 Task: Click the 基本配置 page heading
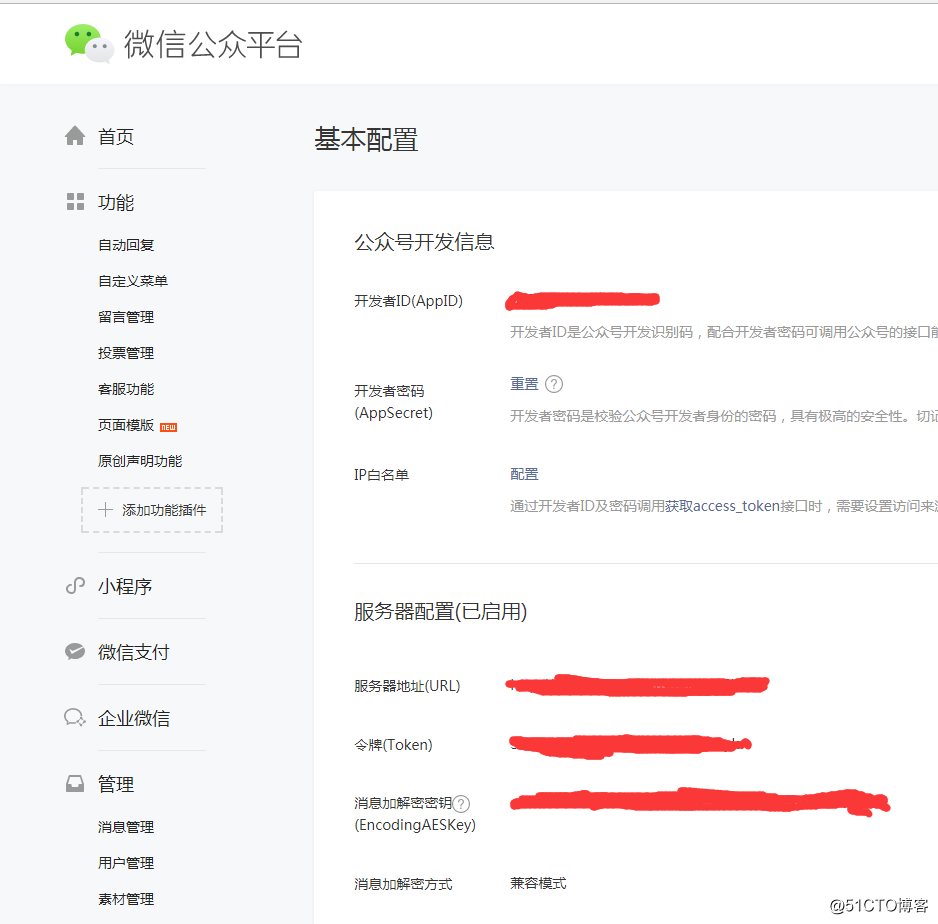[x=366, y=139]
